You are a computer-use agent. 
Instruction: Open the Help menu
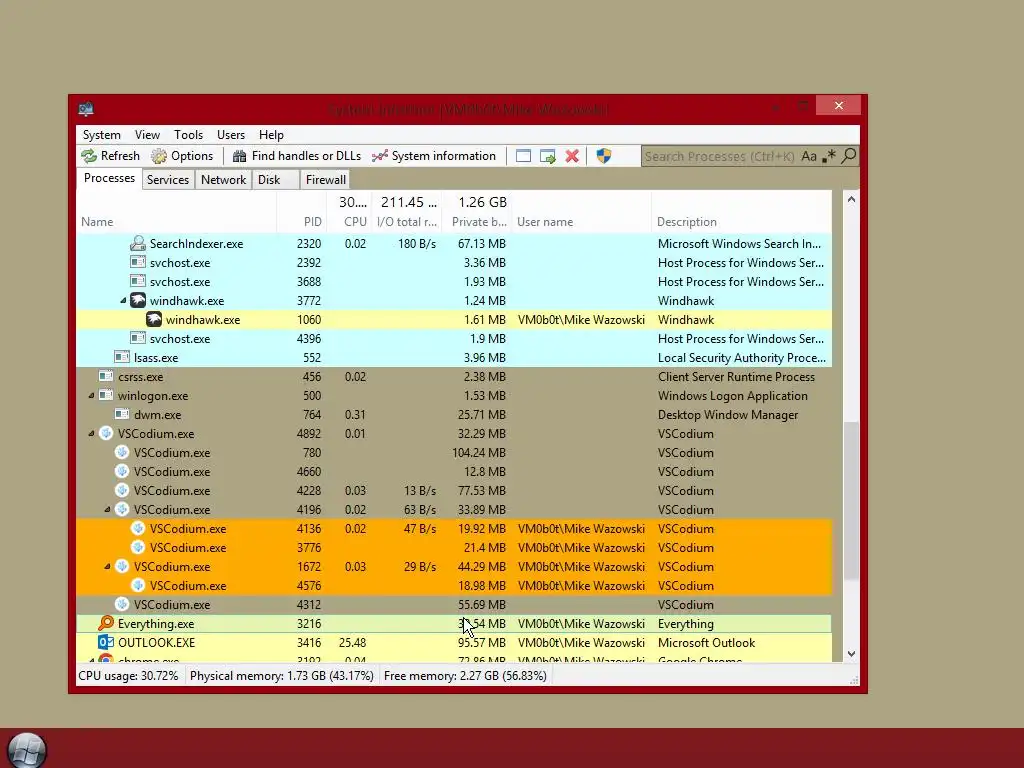tap(271, 135)
